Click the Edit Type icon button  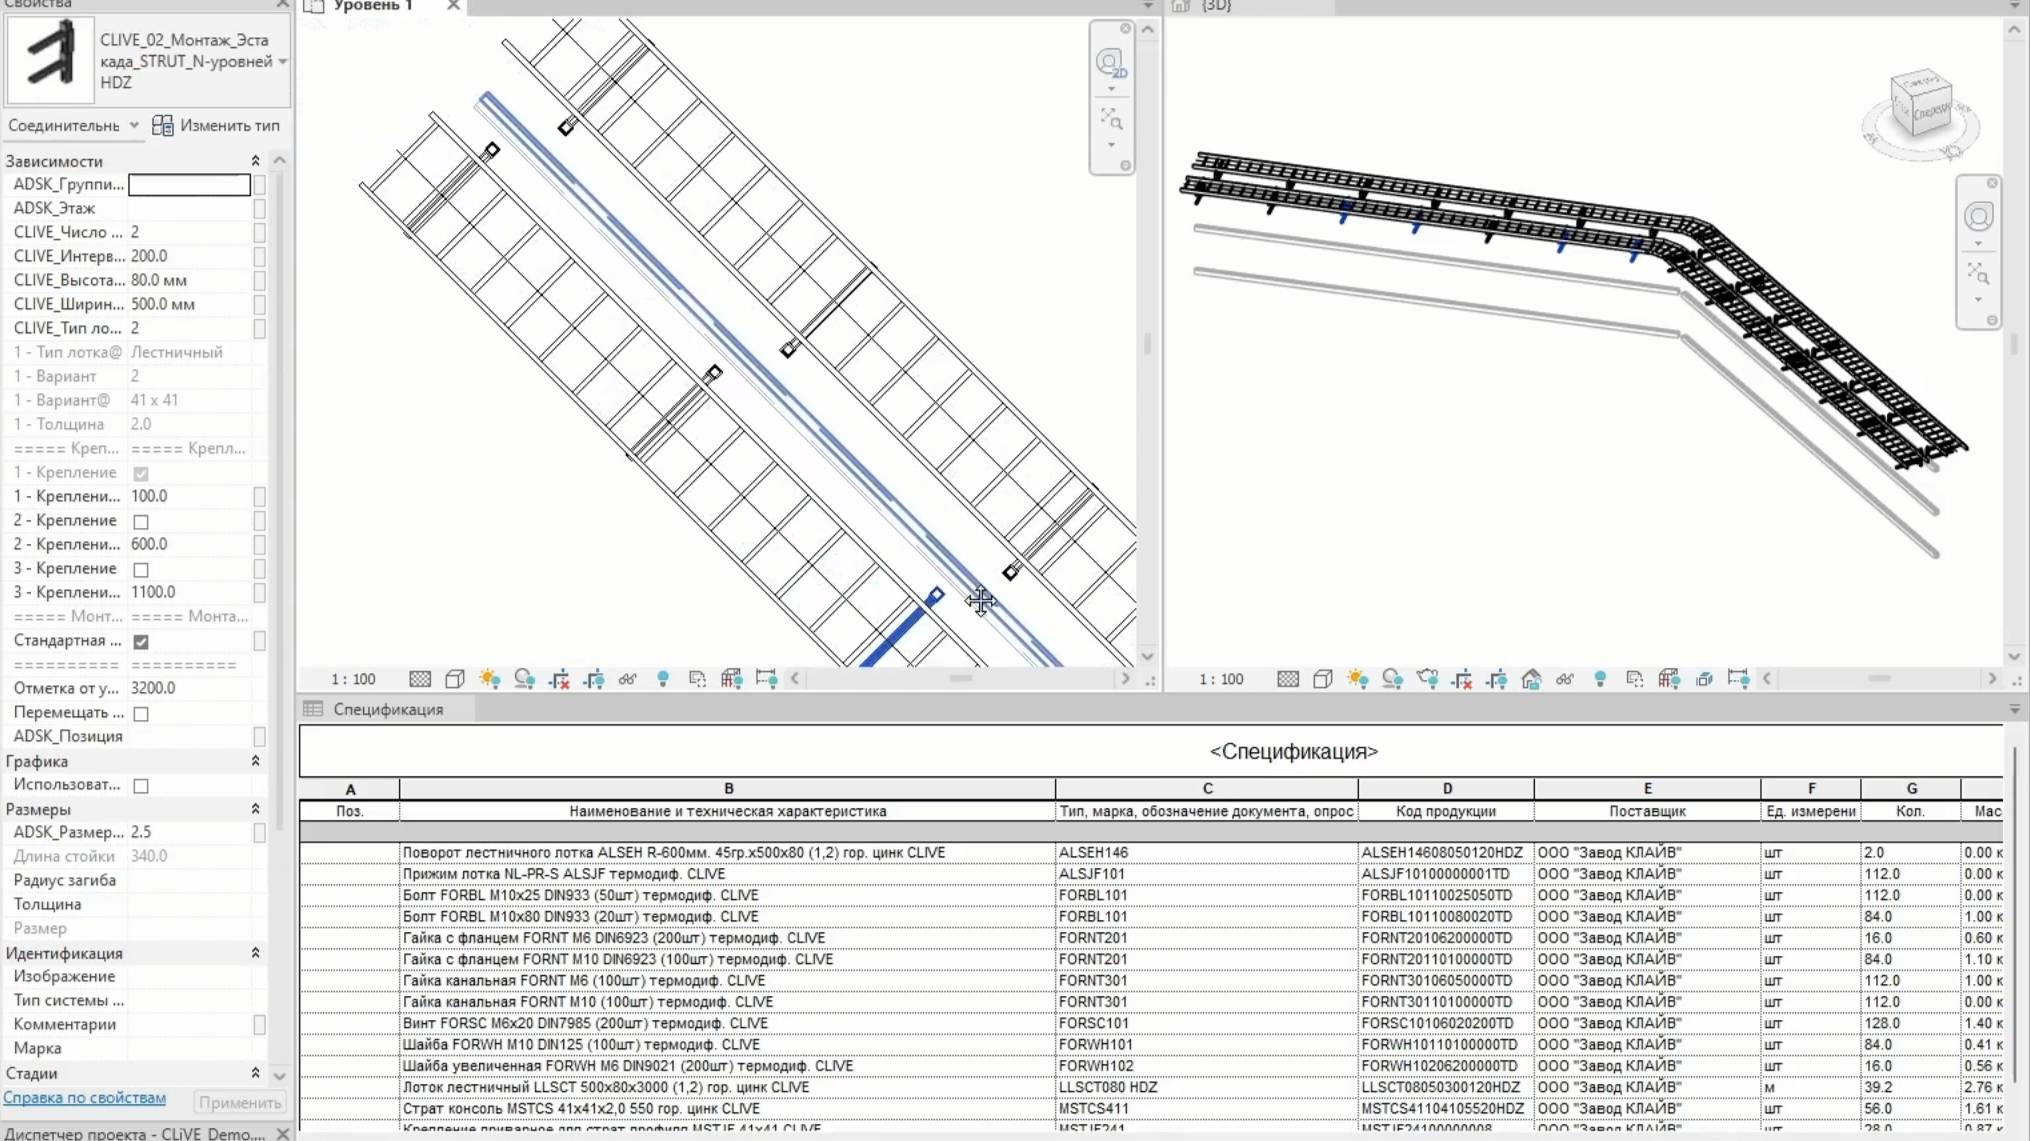pos(163,125)
